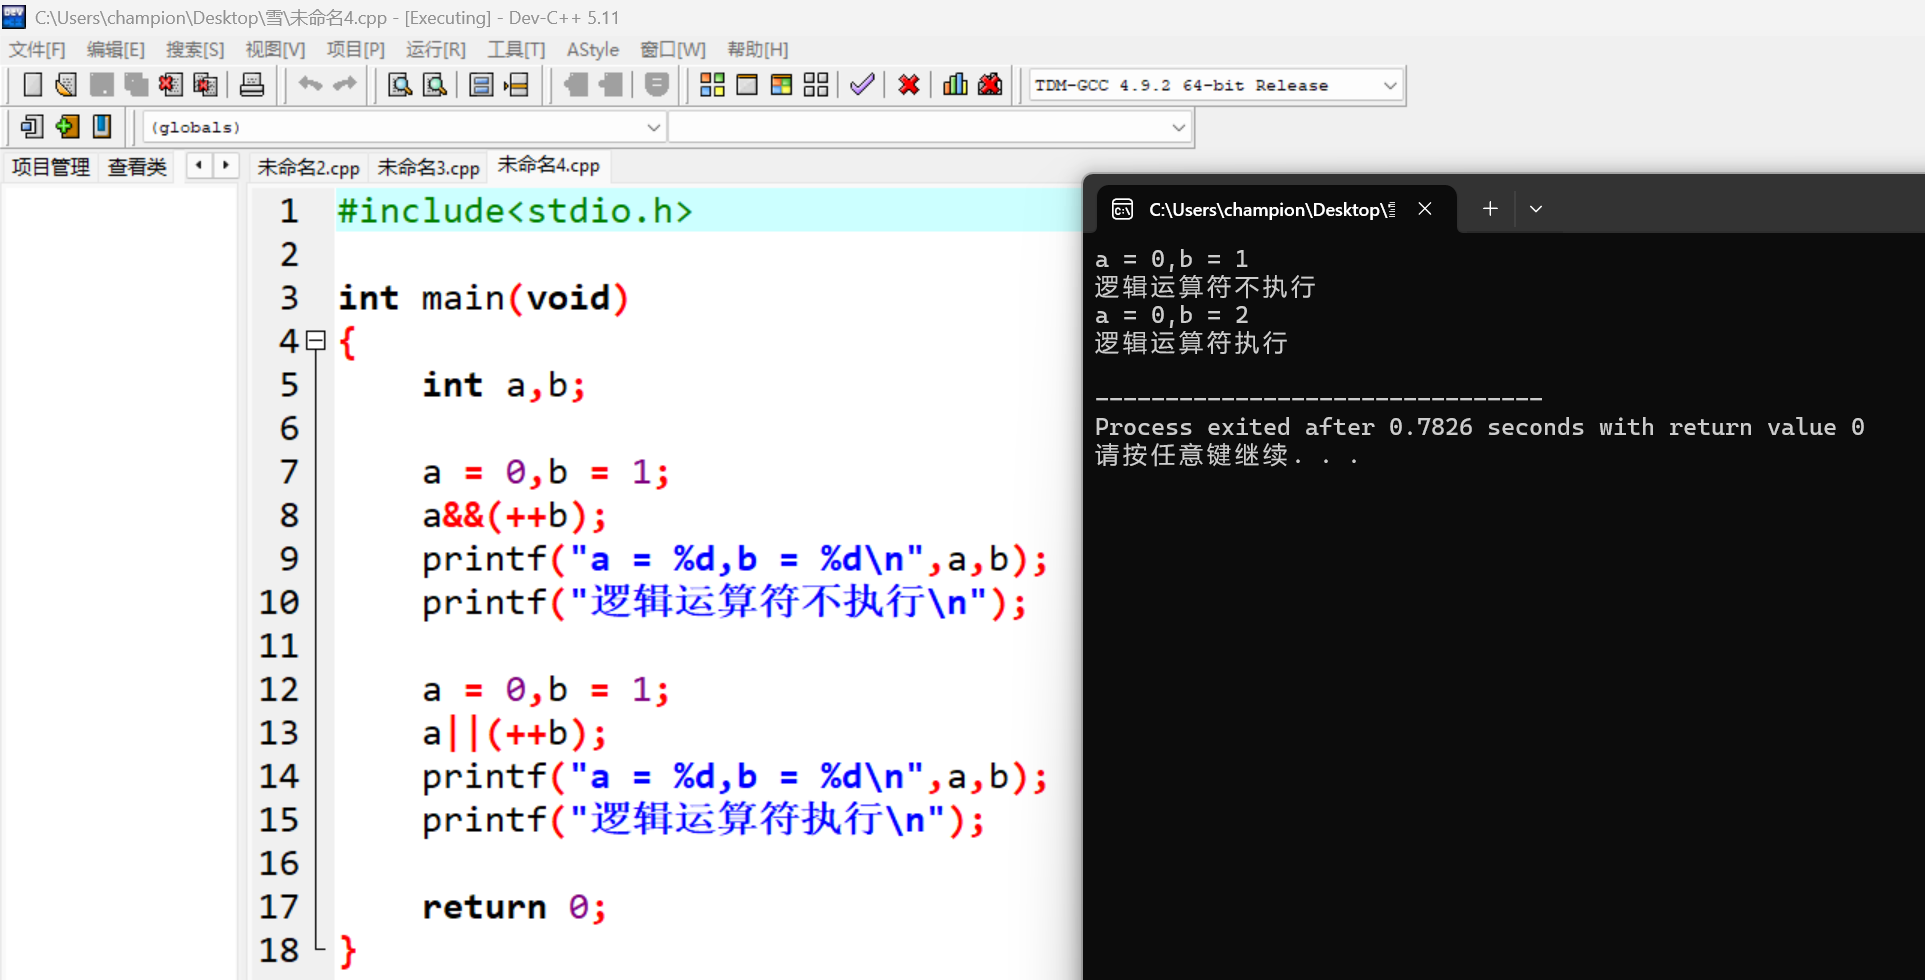
Task: Click the 'Process exited after' console message
Action: 1479,427
